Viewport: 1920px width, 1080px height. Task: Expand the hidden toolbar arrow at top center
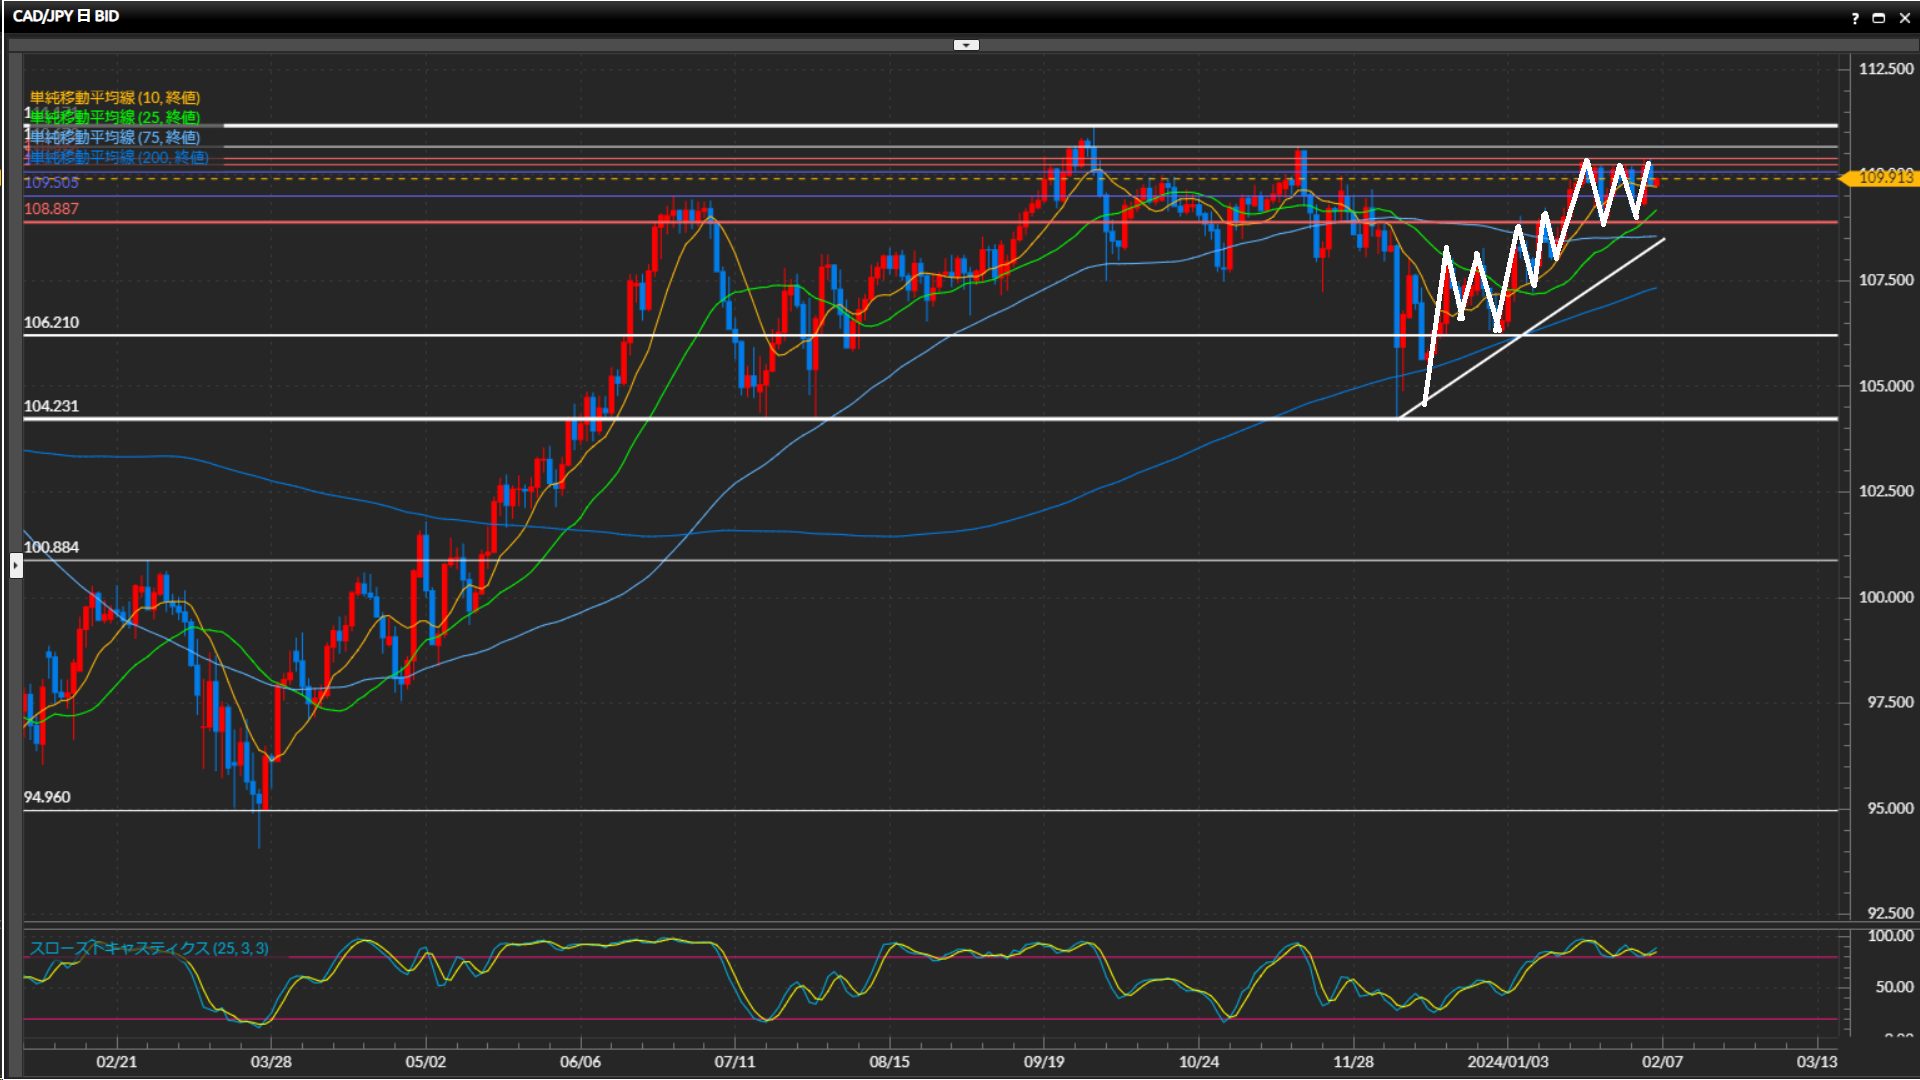966,45
